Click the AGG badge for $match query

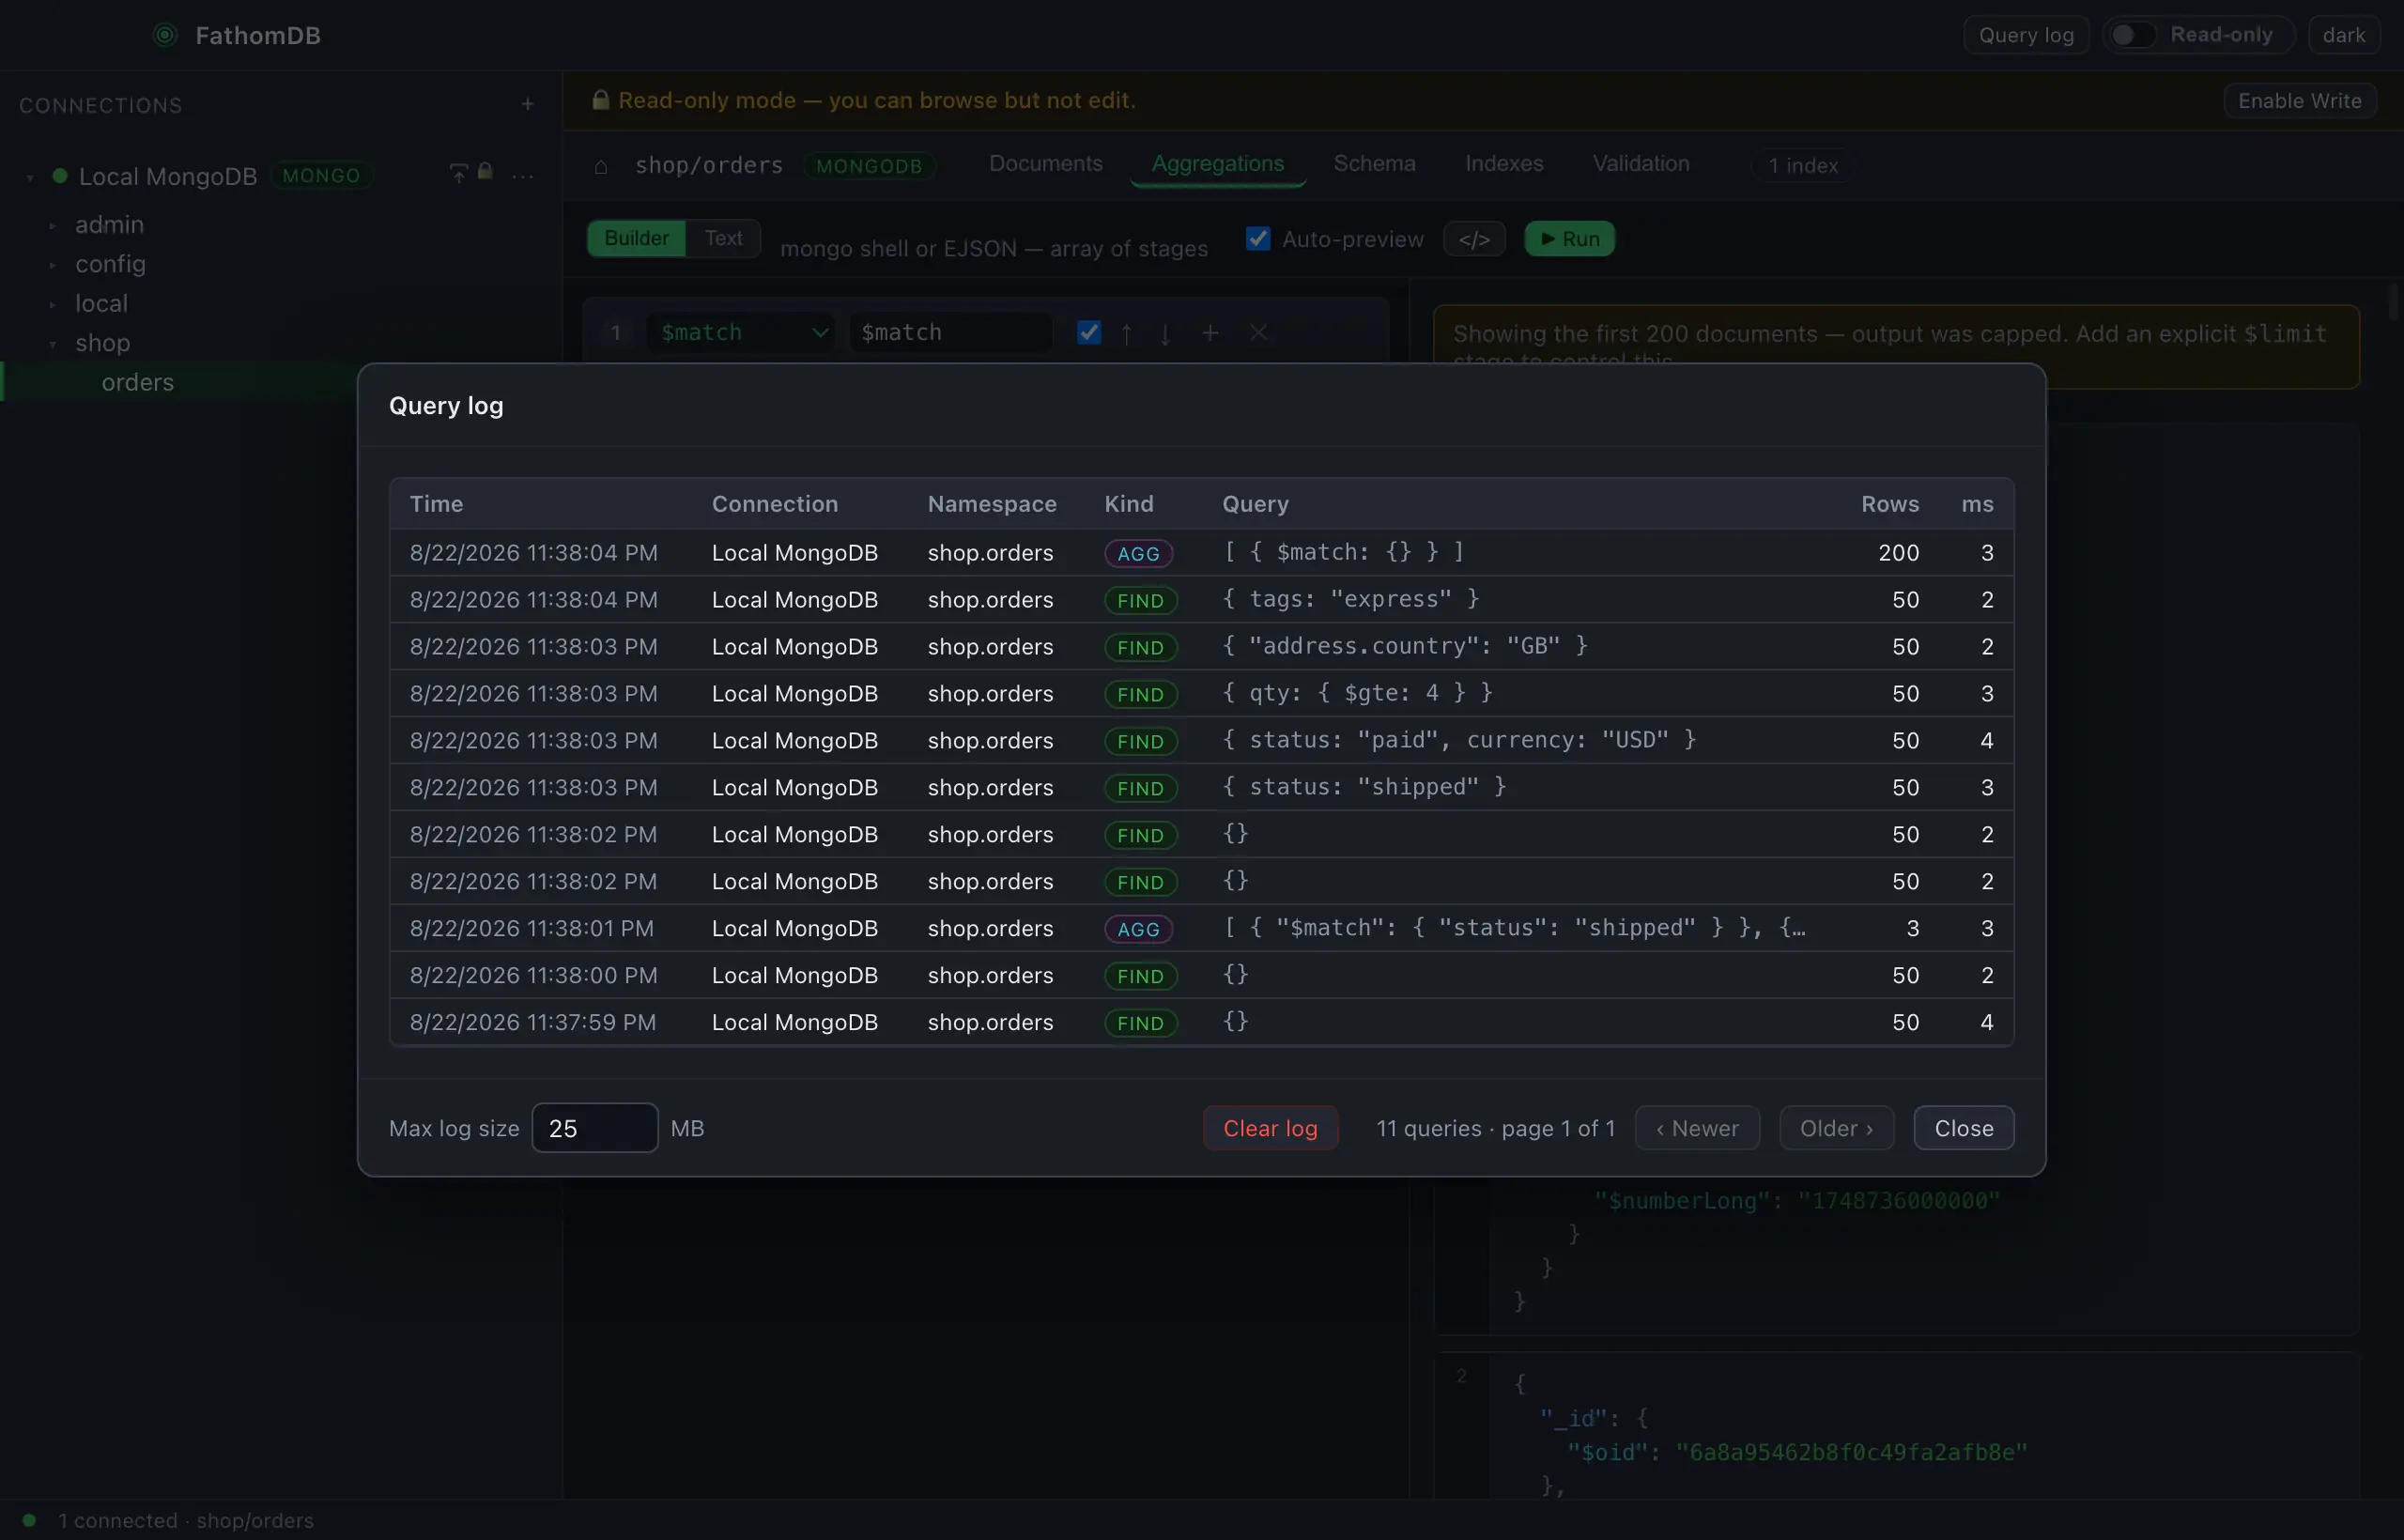1138,553
